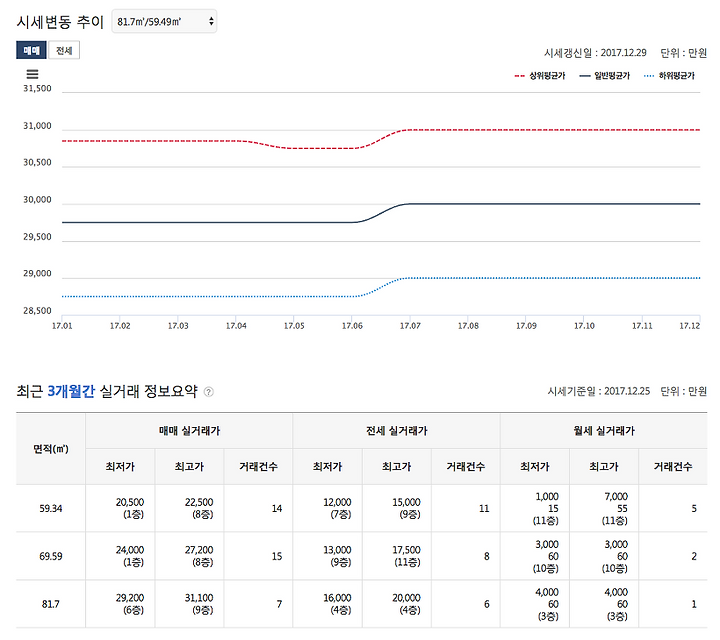Click the help question mark icon
The image size is (720, 640).
pyautogui.click(x=208, y=392)
